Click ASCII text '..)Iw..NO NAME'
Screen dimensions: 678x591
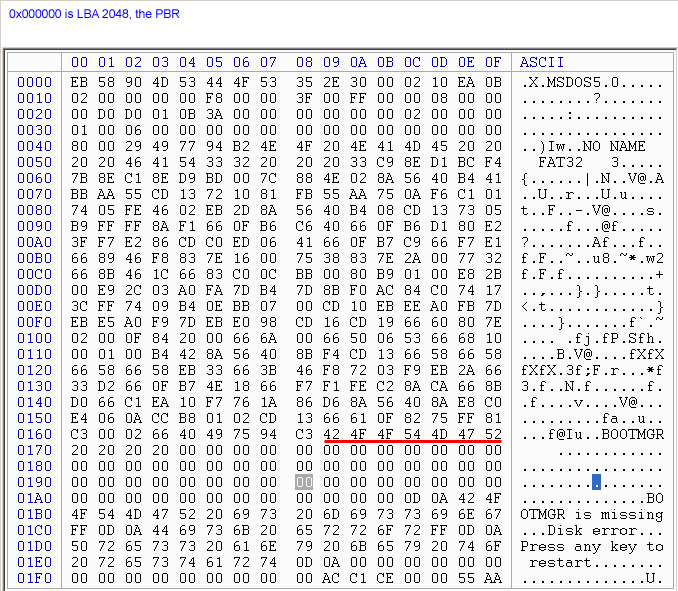(x=583, y=146)
